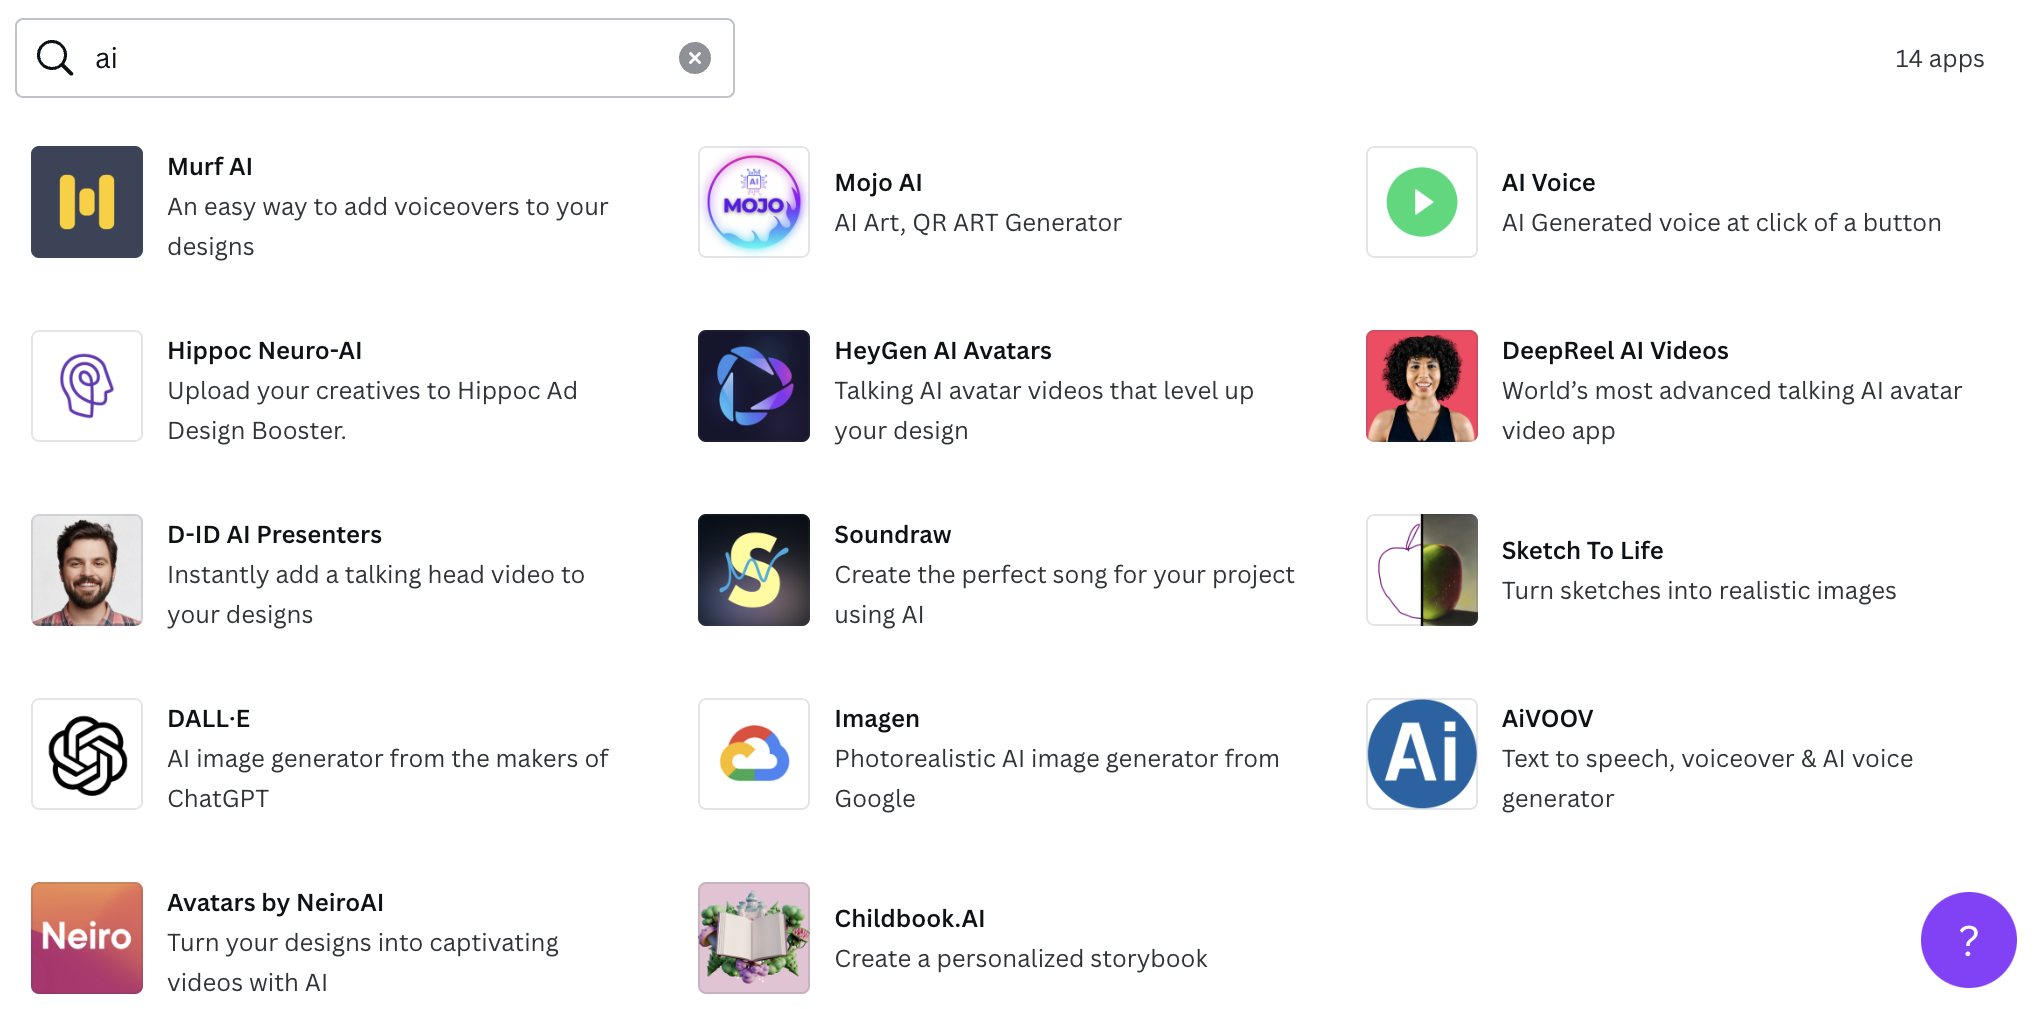Click the AiVOOV blue Ai icon
Viewport: 2036px width, 1009px height.
1421,754
